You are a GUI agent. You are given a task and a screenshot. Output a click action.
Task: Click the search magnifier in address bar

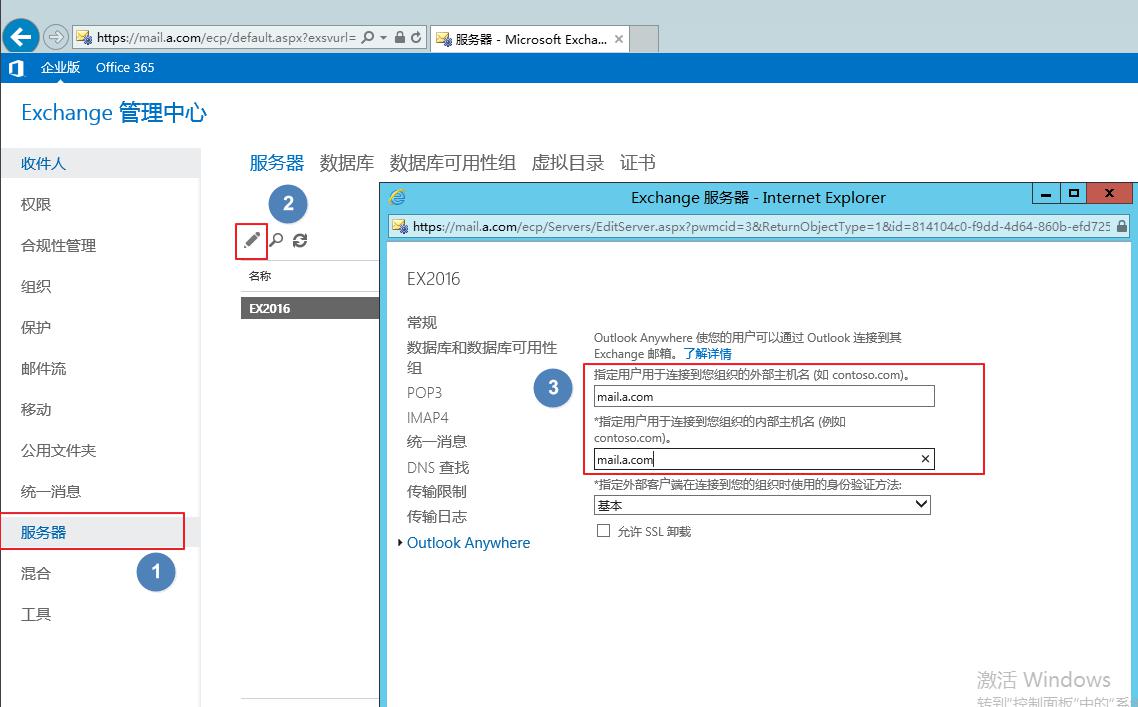point(368,37)
